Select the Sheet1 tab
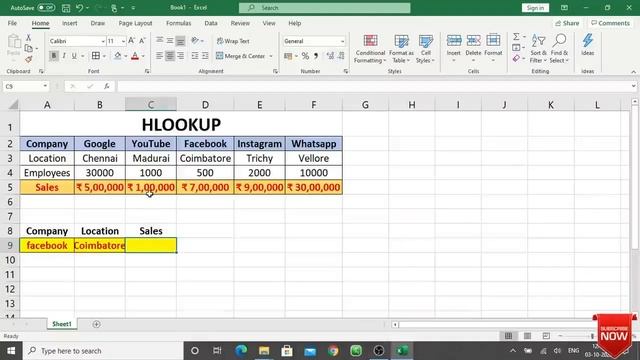 click(62, 324)
